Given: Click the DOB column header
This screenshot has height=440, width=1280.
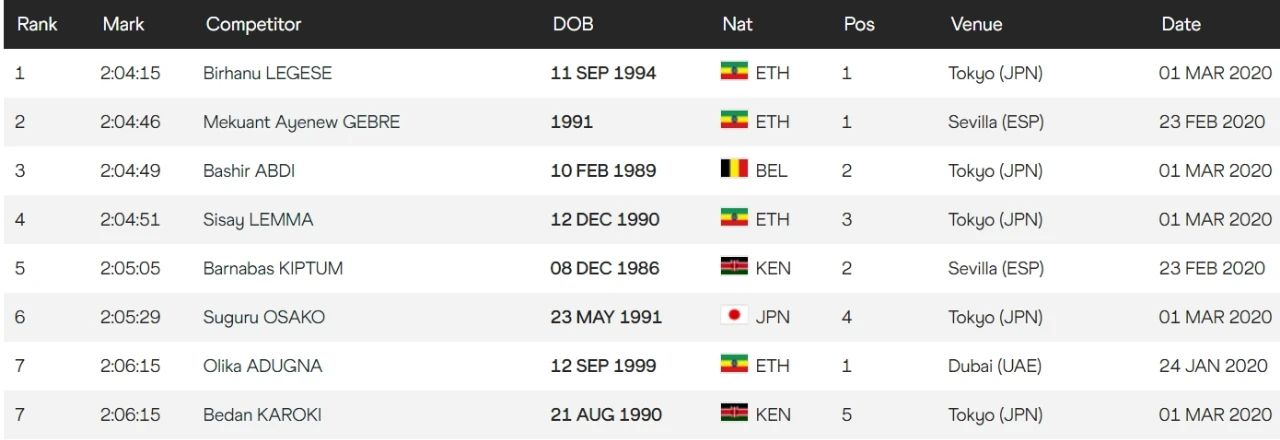Looking at the screenshot, I should click(573, 24).
